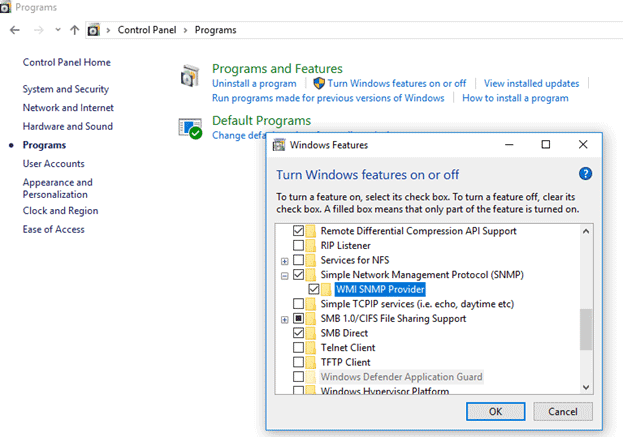Select Simple TCPIP services list item text
Image resolution: width=623 pixels, height=437 pixels.
point(417,304)
